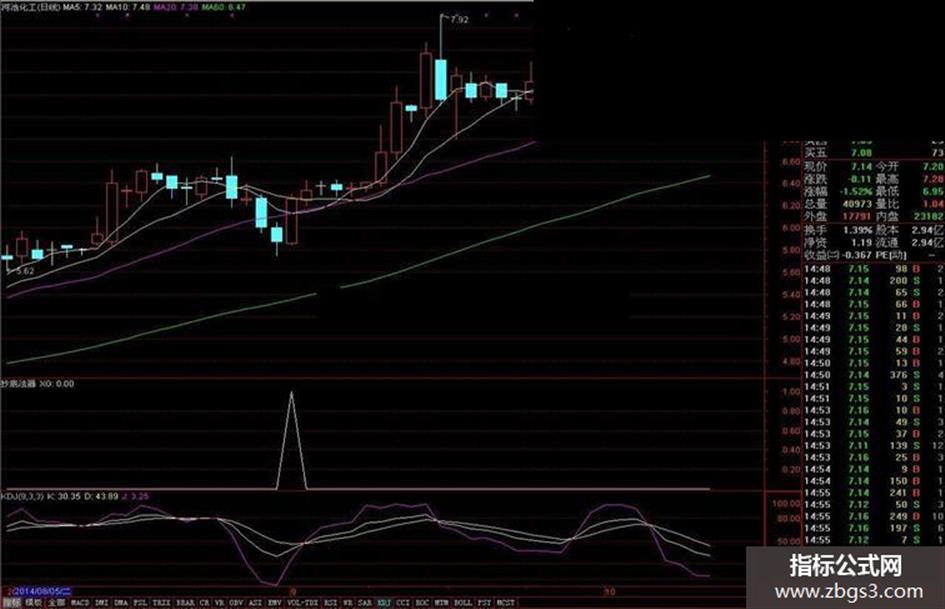
Task: Click the 净资 1.19 quote value
Action: point(862,242)
